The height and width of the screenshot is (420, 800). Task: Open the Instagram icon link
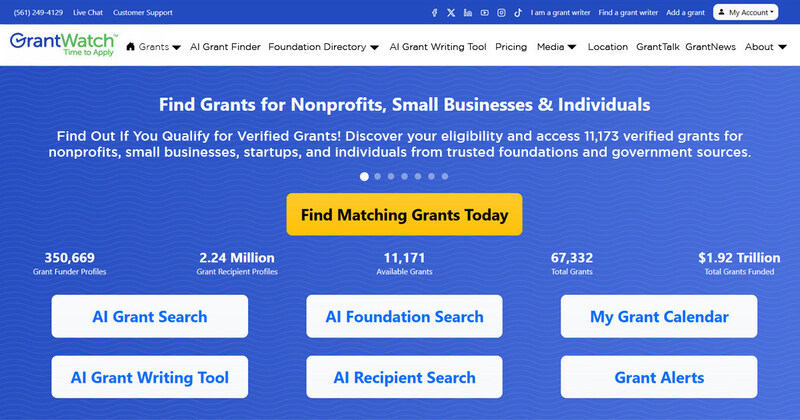(x=501, y=13)
